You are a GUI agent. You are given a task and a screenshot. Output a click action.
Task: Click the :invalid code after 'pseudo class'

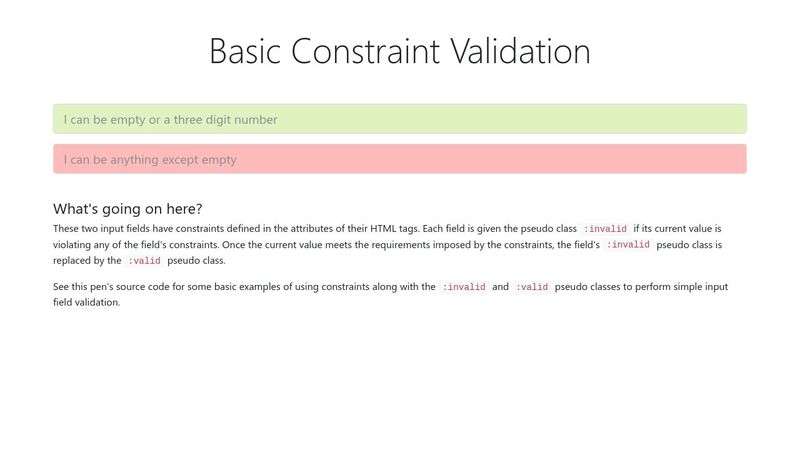pyautogui.click(x=605, y=229)
